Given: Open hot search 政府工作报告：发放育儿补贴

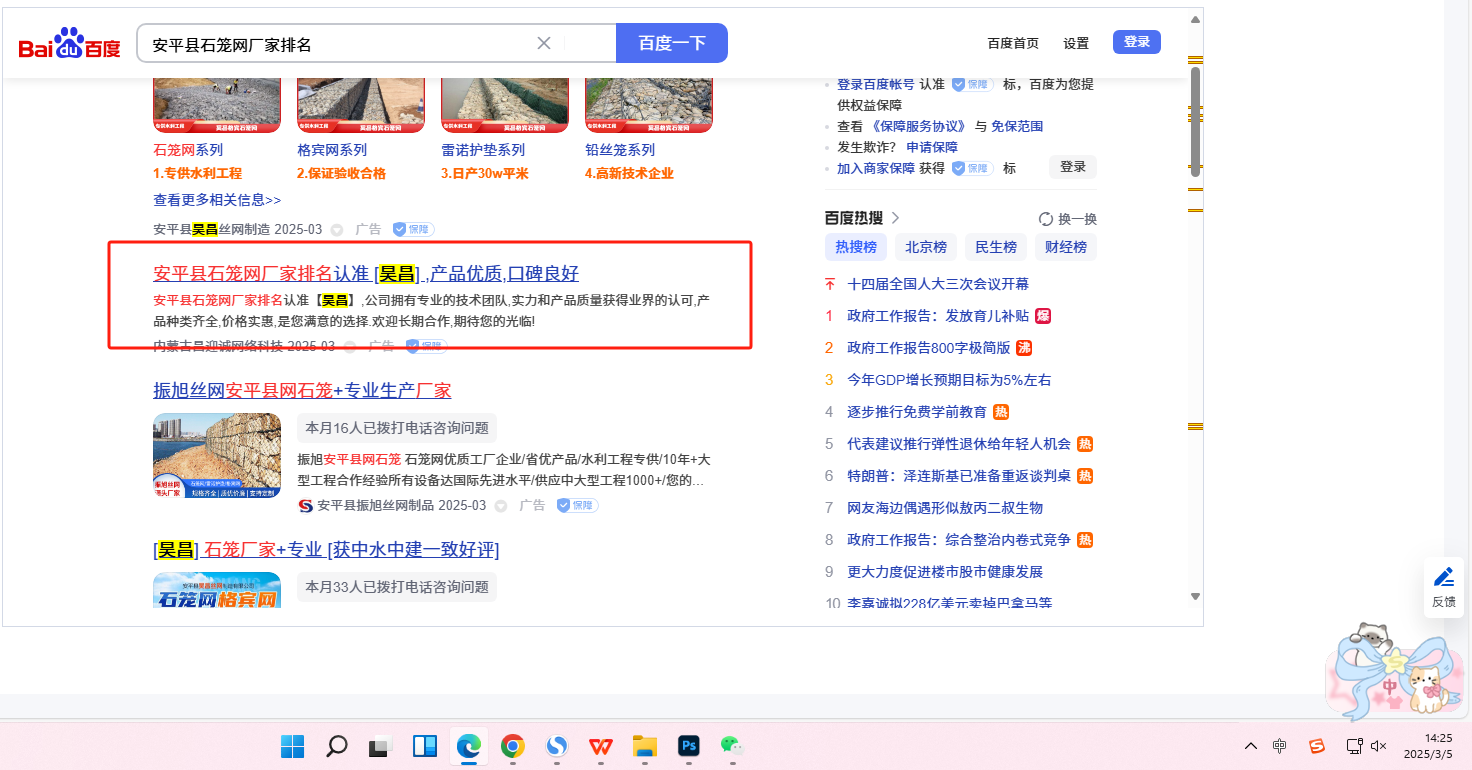Looking at the screenshot, I should [x=938, y=316].
